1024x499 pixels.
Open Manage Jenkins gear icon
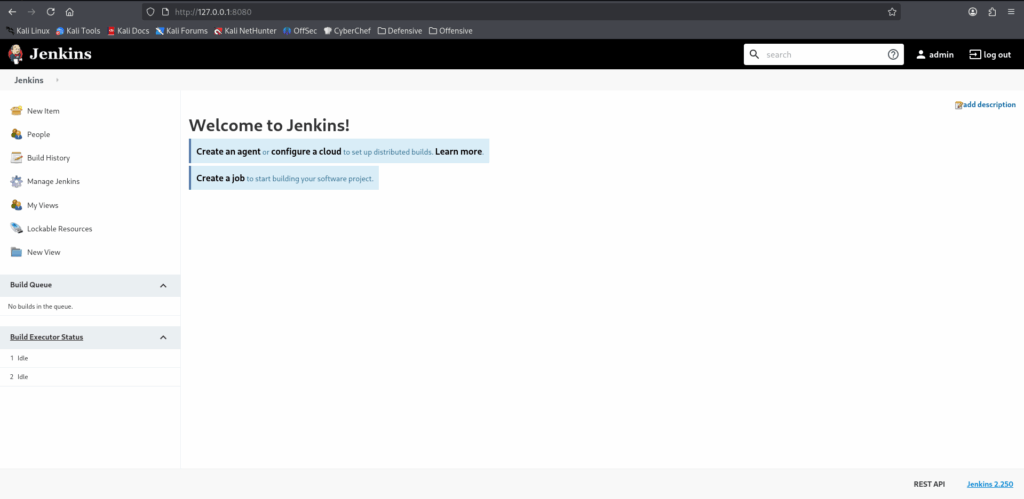[16, 181]
